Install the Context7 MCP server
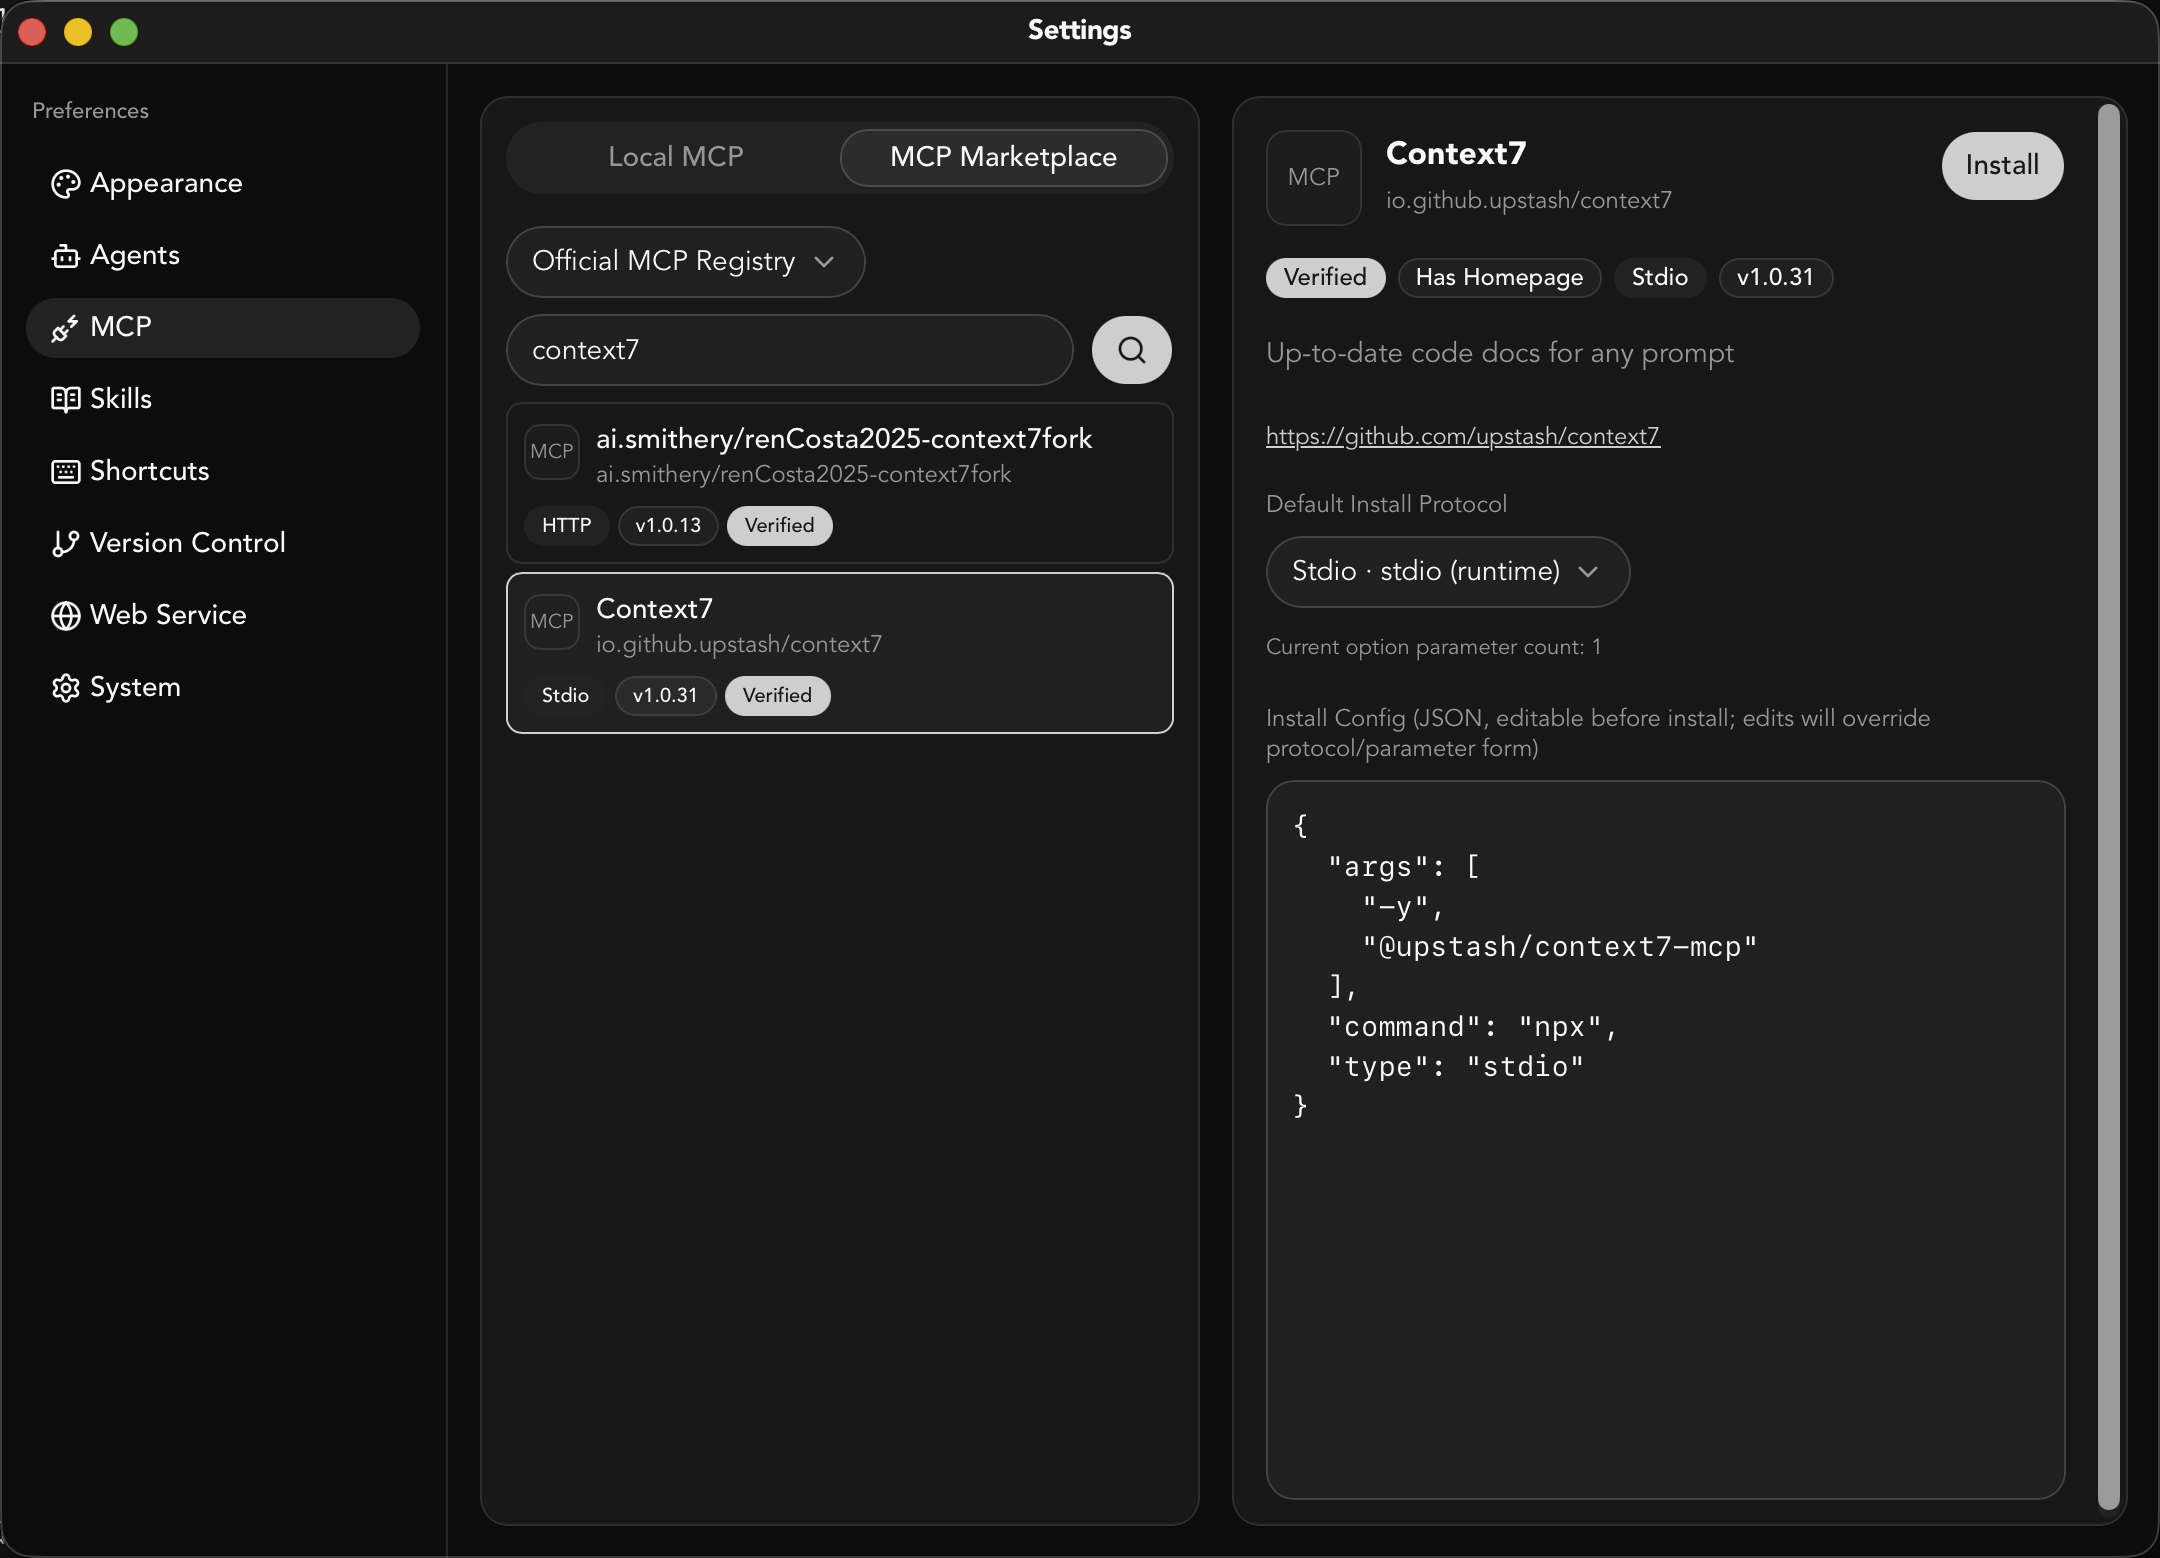Image resolution: width=2160 pixels, height=1558 pixels. tap(2001, 165)
